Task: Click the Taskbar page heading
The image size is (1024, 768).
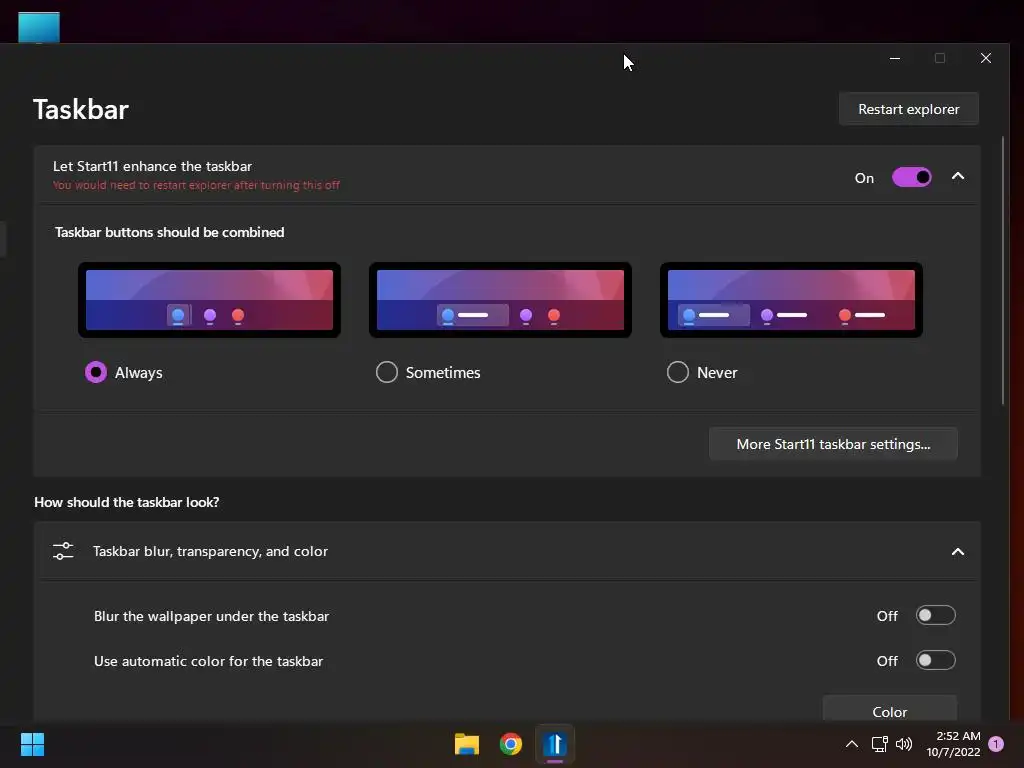Action: tap(81, 109)
